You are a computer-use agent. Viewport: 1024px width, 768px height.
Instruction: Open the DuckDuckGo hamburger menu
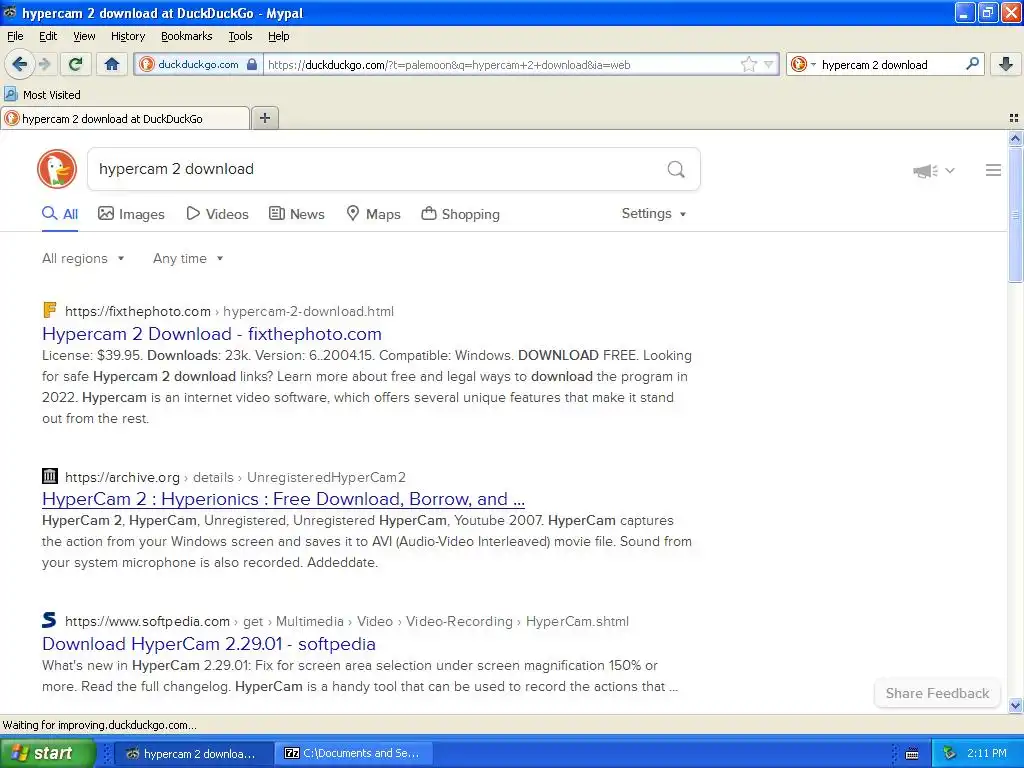click(x=993, y=170)
